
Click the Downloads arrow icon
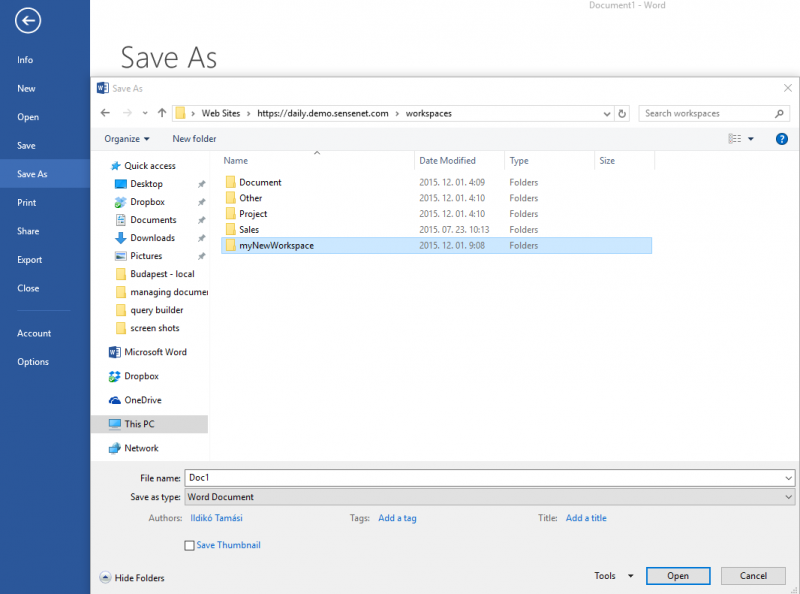[120, 238]
